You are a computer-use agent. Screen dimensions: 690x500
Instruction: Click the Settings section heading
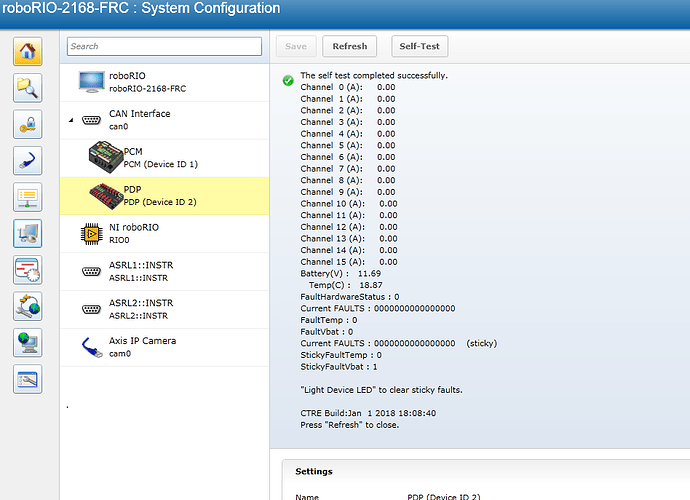pos(314,471)
